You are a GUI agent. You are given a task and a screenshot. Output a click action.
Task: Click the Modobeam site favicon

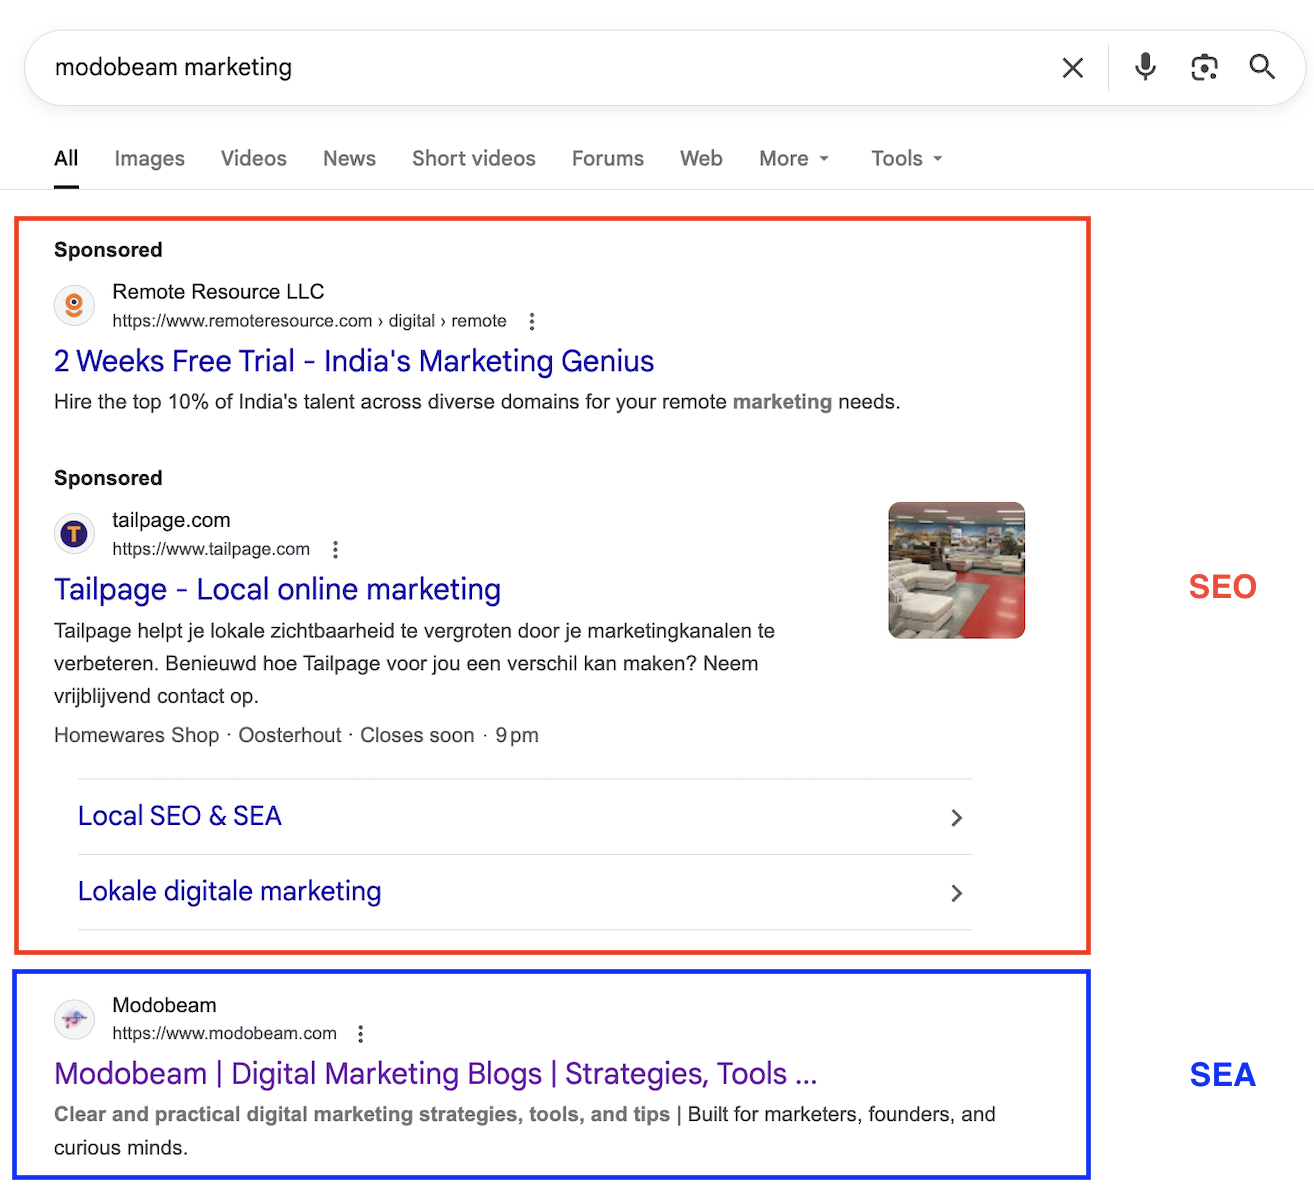tap(74, 1019)
